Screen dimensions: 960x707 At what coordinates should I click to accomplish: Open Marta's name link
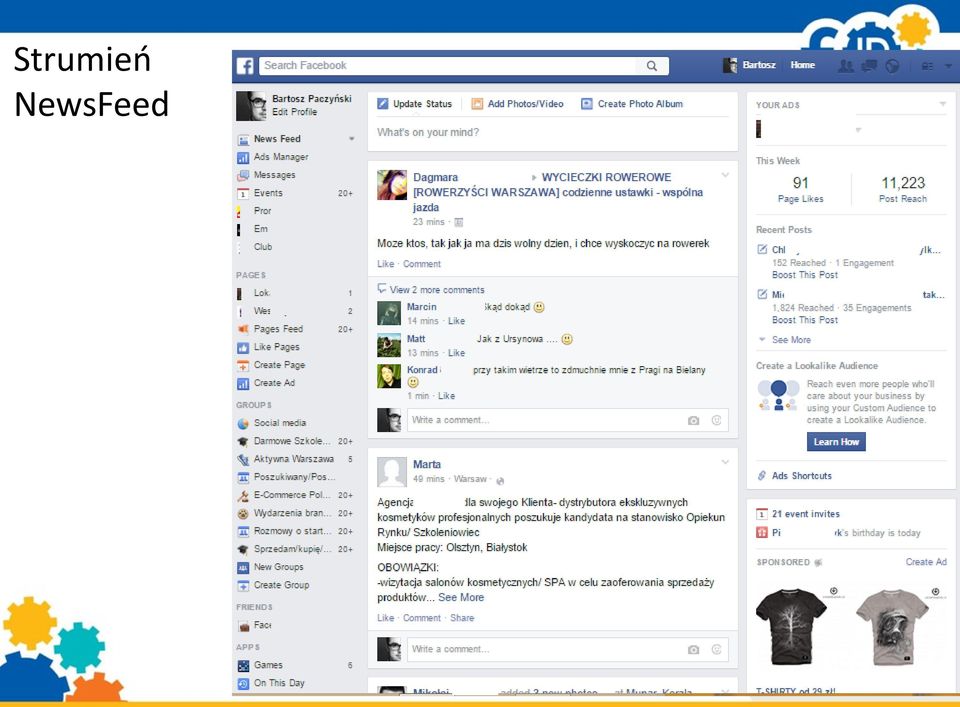click(427, 465)
